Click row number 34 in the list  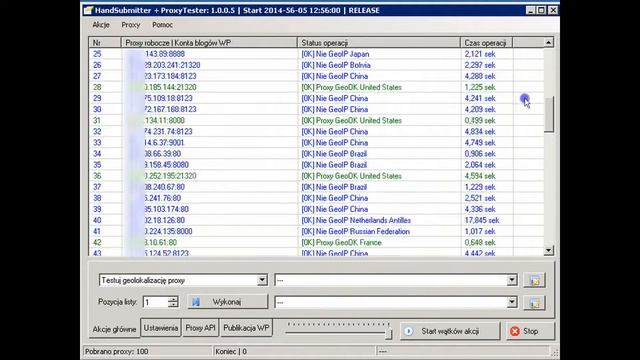[x=97, y=154]
